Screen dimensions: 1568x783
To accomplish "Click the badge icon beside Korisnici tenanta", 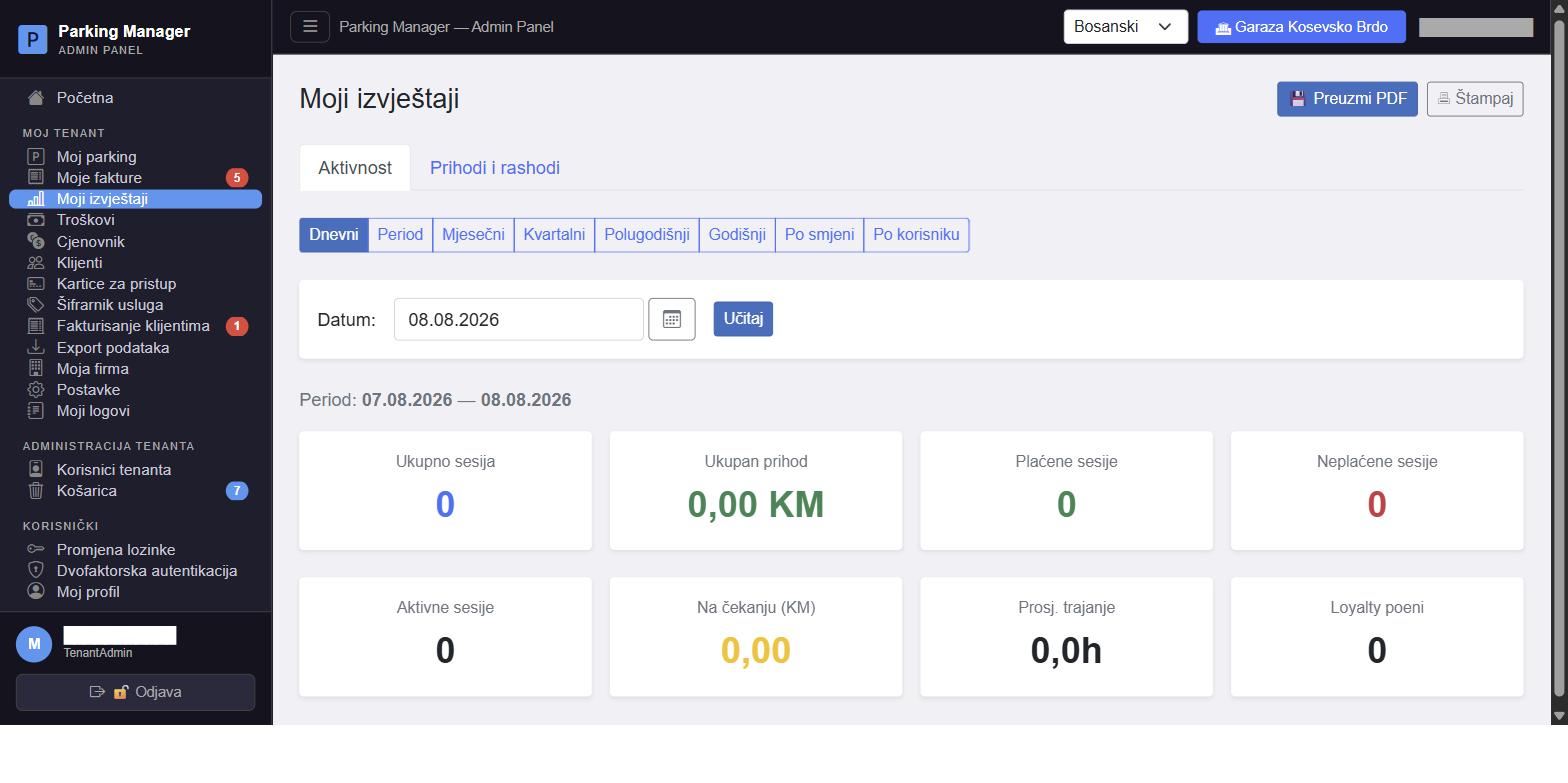I will pyautogui.click(x=36, y=470).
